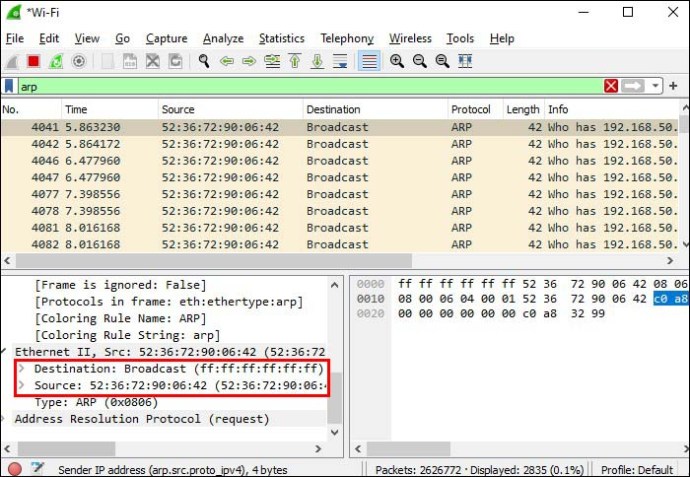Stop the running capture with the red square

33,61
